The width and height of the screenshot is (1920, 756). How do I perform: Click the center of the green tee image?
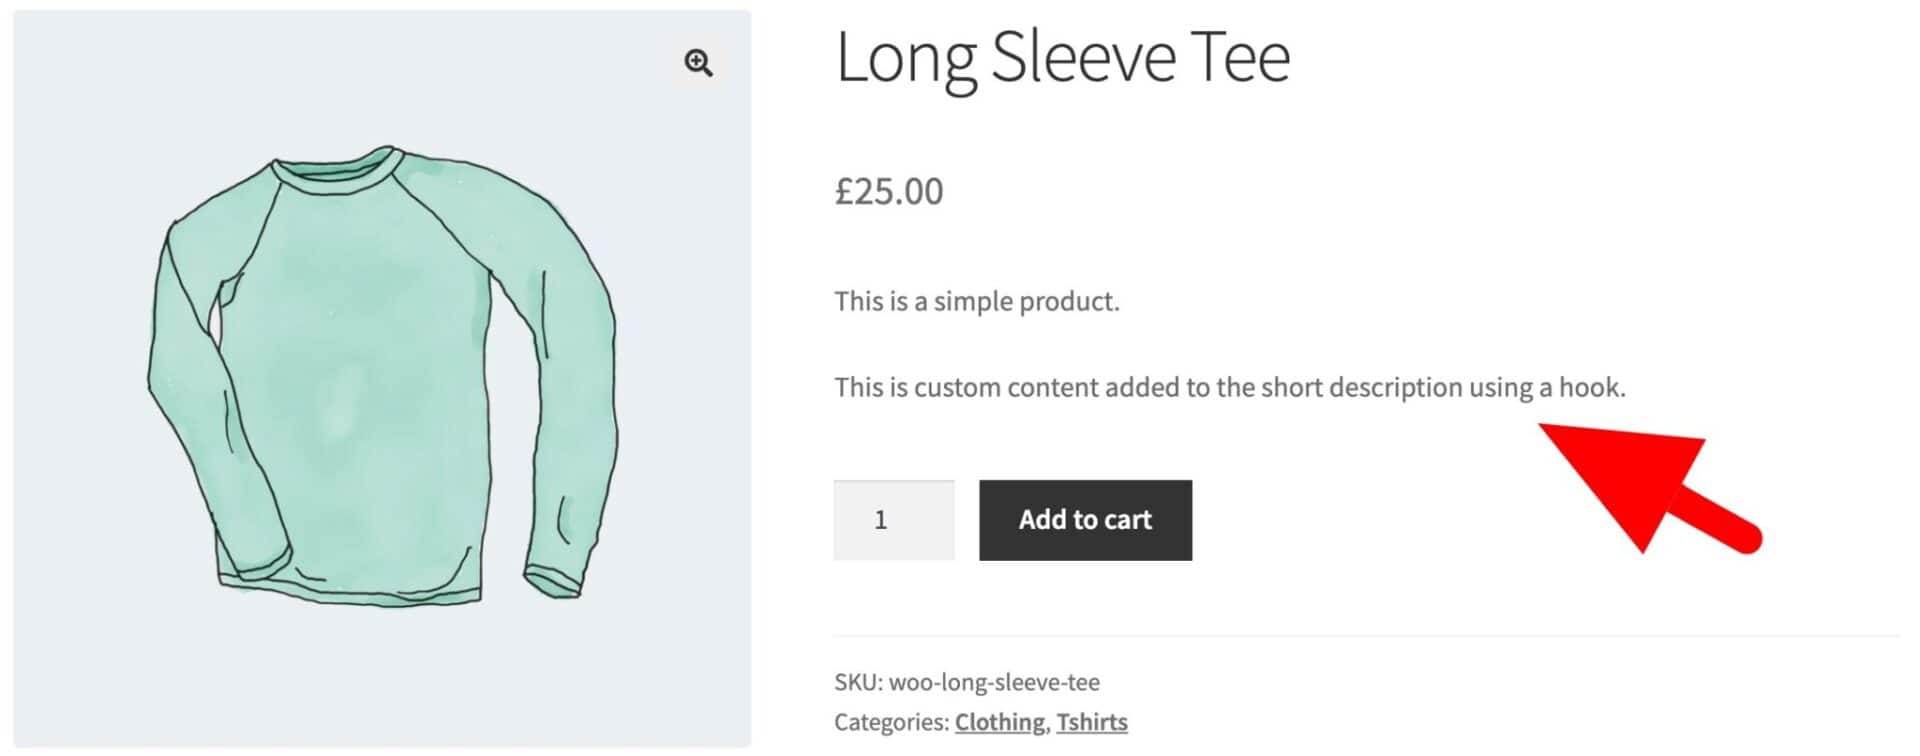(383, 378)
